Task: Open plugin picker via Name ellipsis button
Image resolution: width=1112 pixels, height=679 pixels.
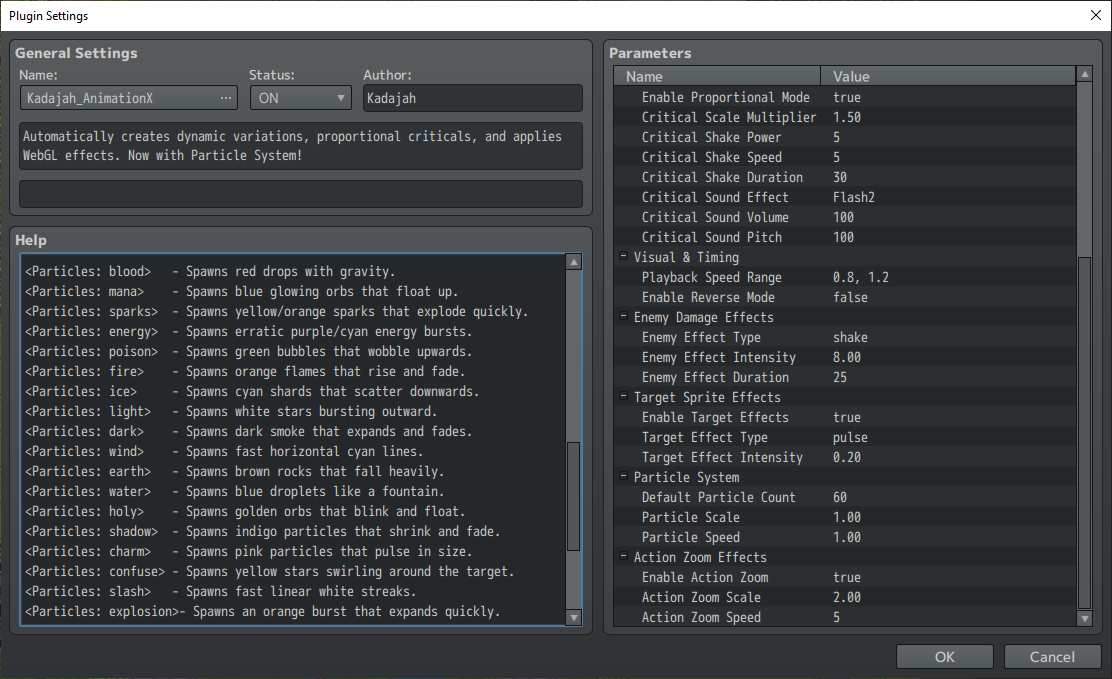Action: (226, 98)
